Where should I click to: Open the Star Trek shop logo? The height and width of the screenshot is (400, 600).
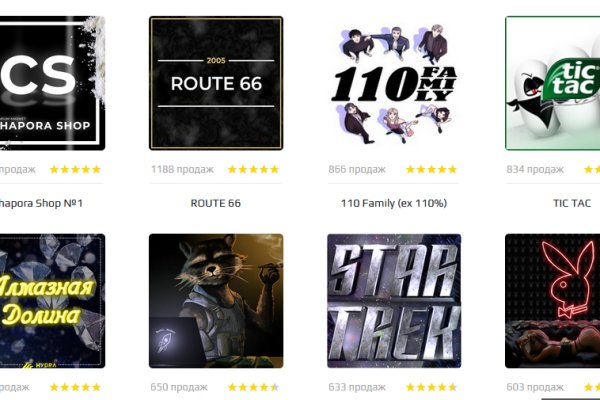point(394,301)
